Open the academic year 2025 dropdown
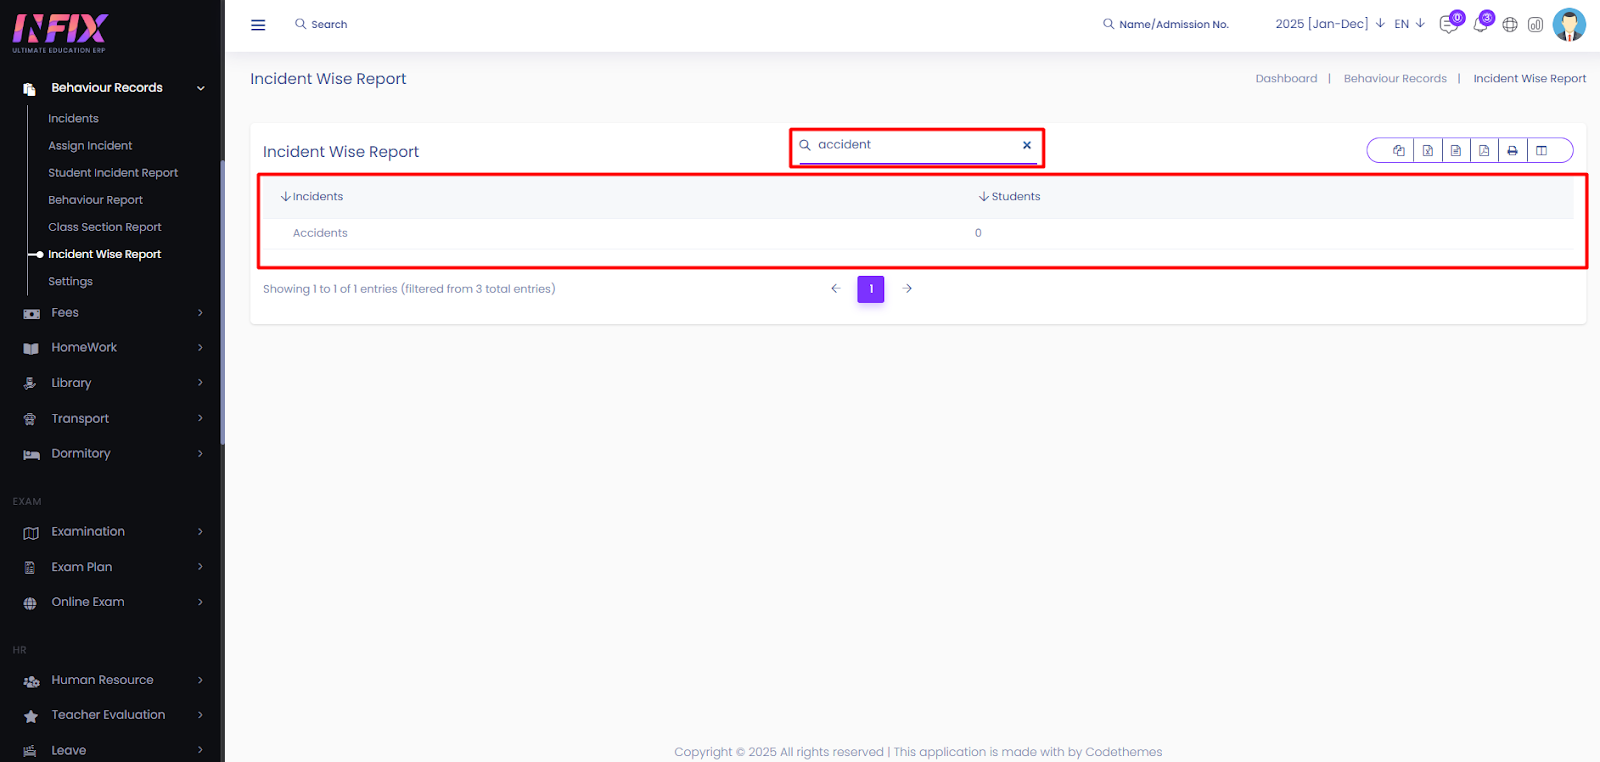This screenshot has width=1600, height=762. 1330,24
